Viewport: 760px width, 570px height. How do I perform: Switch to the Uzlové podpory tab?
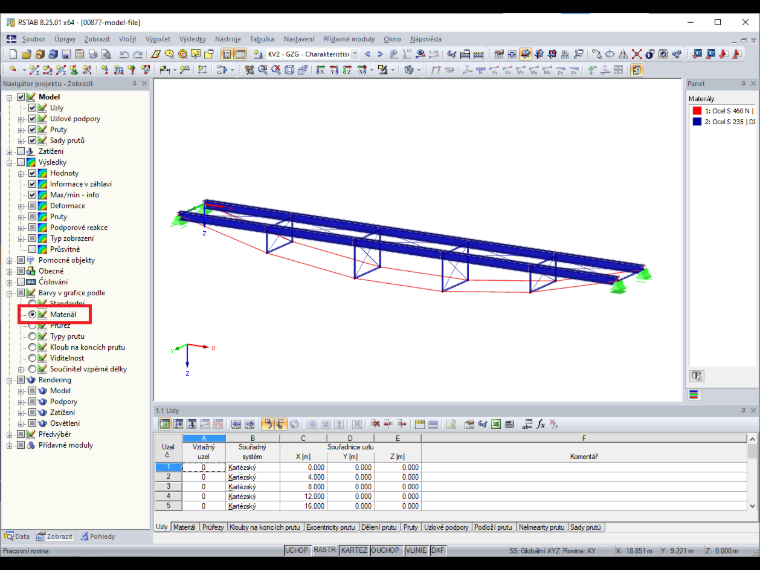(446, 527)
